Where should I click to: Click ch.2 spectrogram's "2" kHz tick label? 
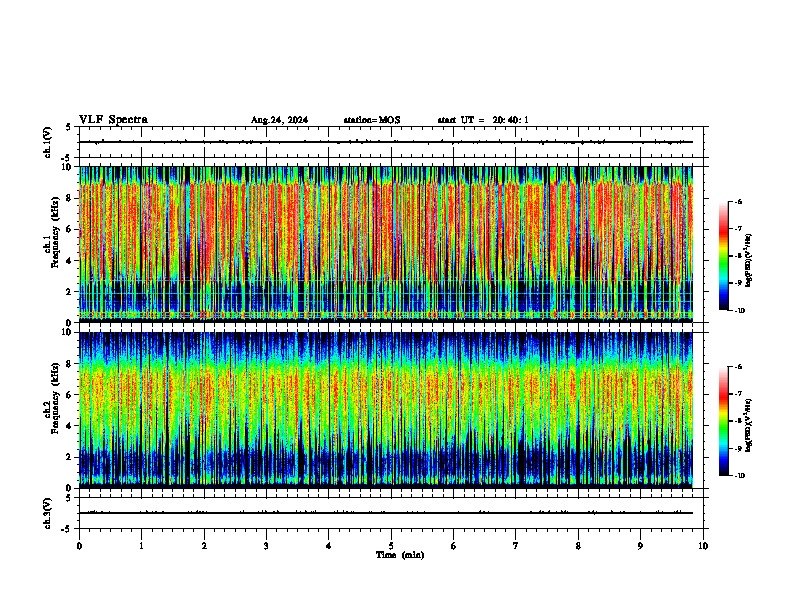(x=70, y=457)
